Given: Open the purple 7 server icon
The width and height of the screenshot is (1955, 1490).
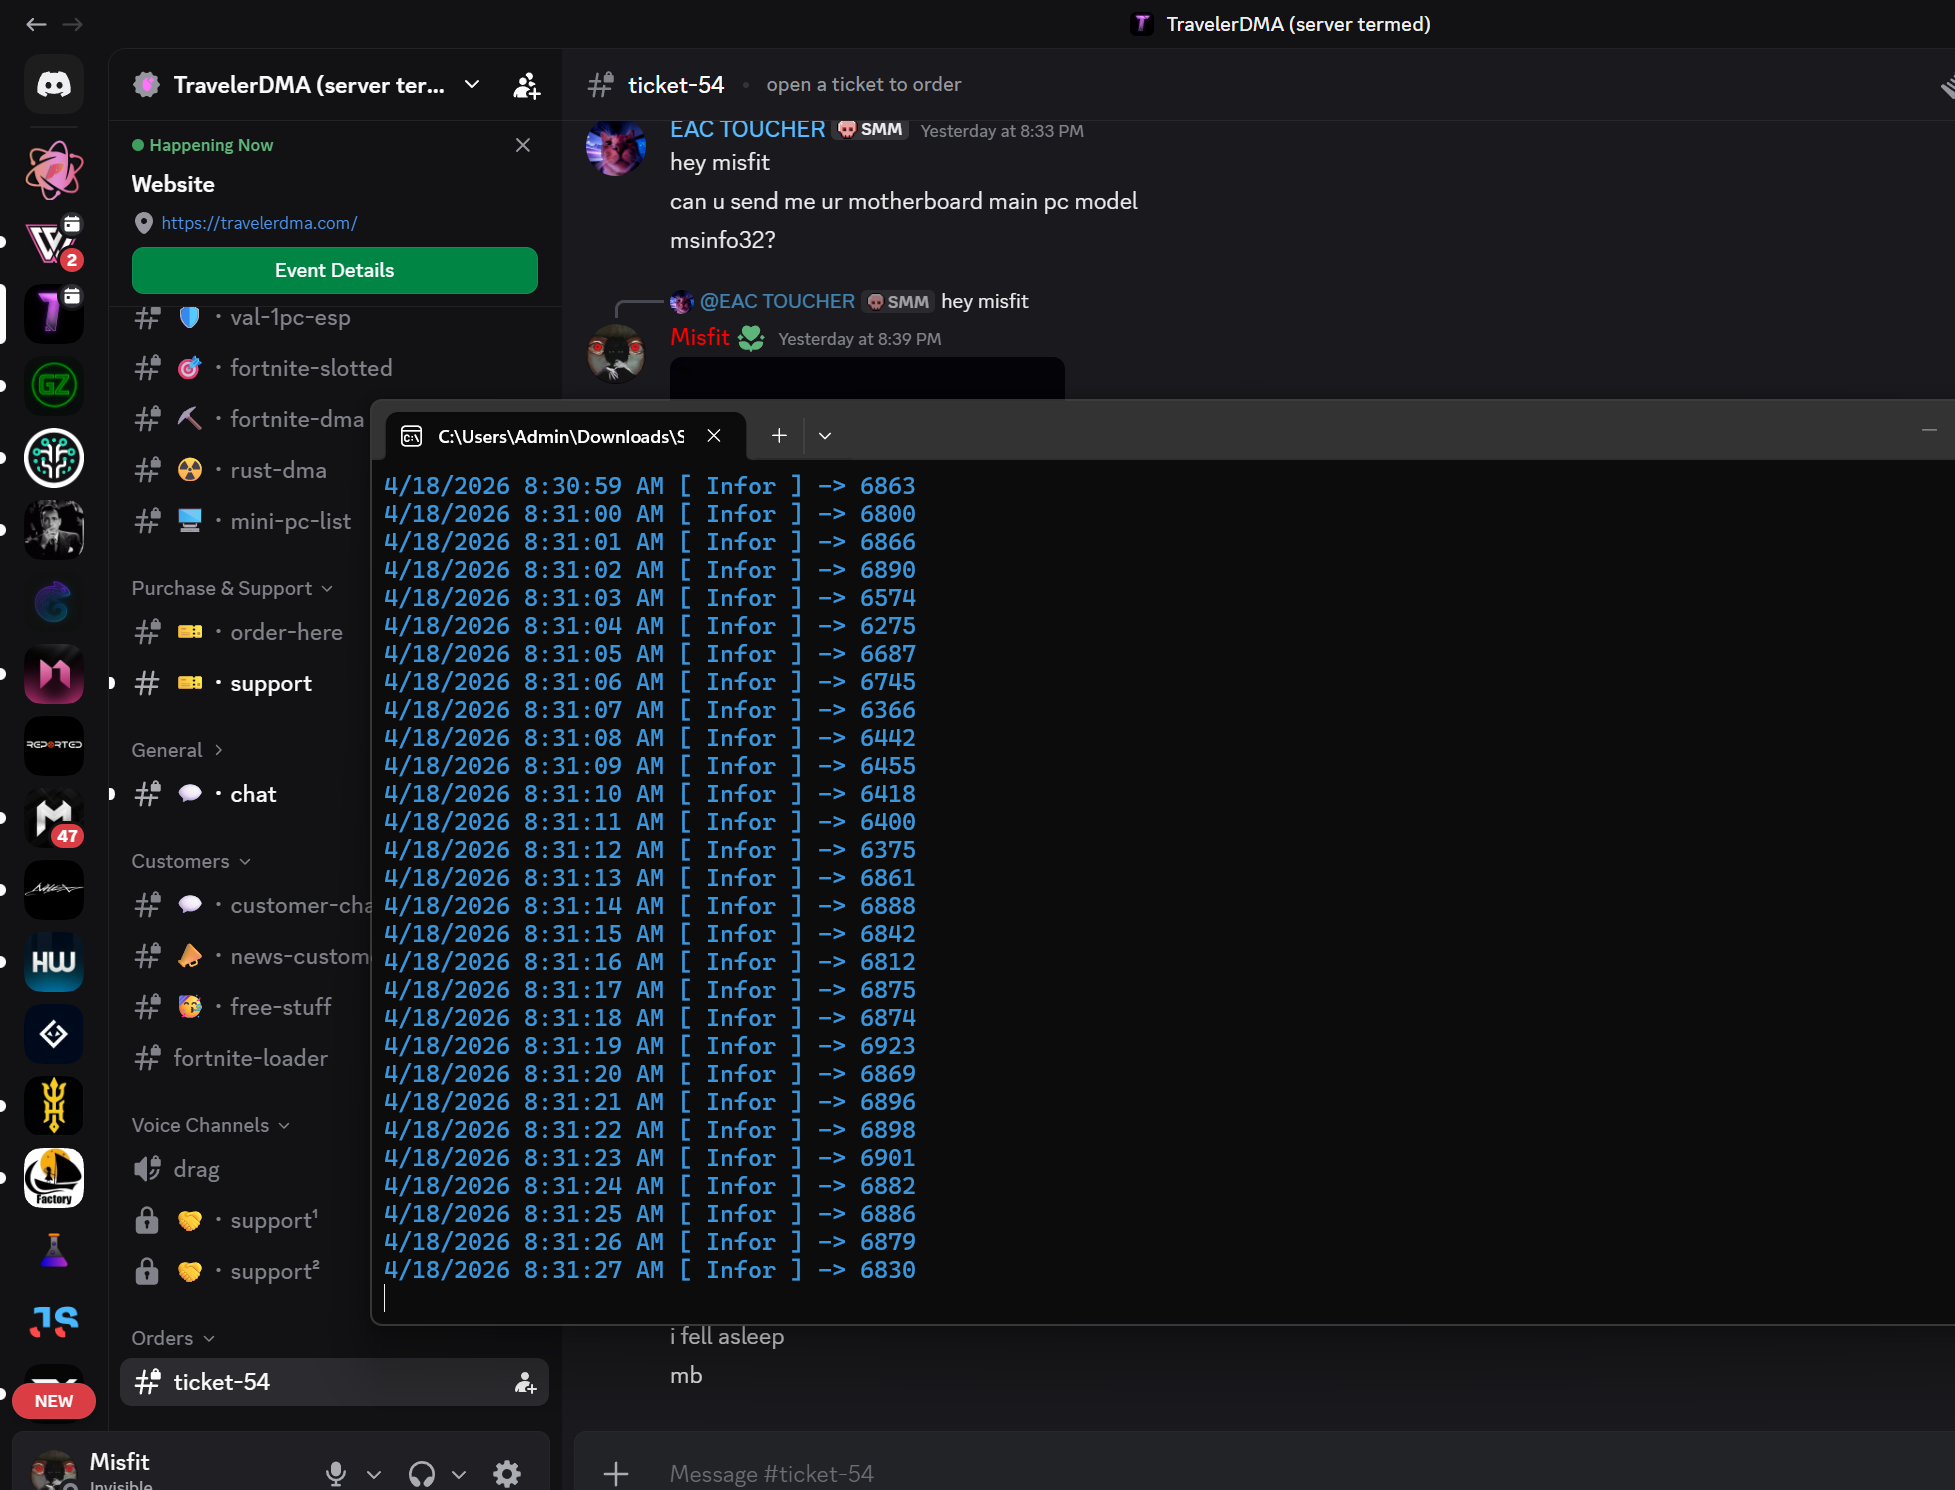Looking at the screenshot, I should (54, 314).
